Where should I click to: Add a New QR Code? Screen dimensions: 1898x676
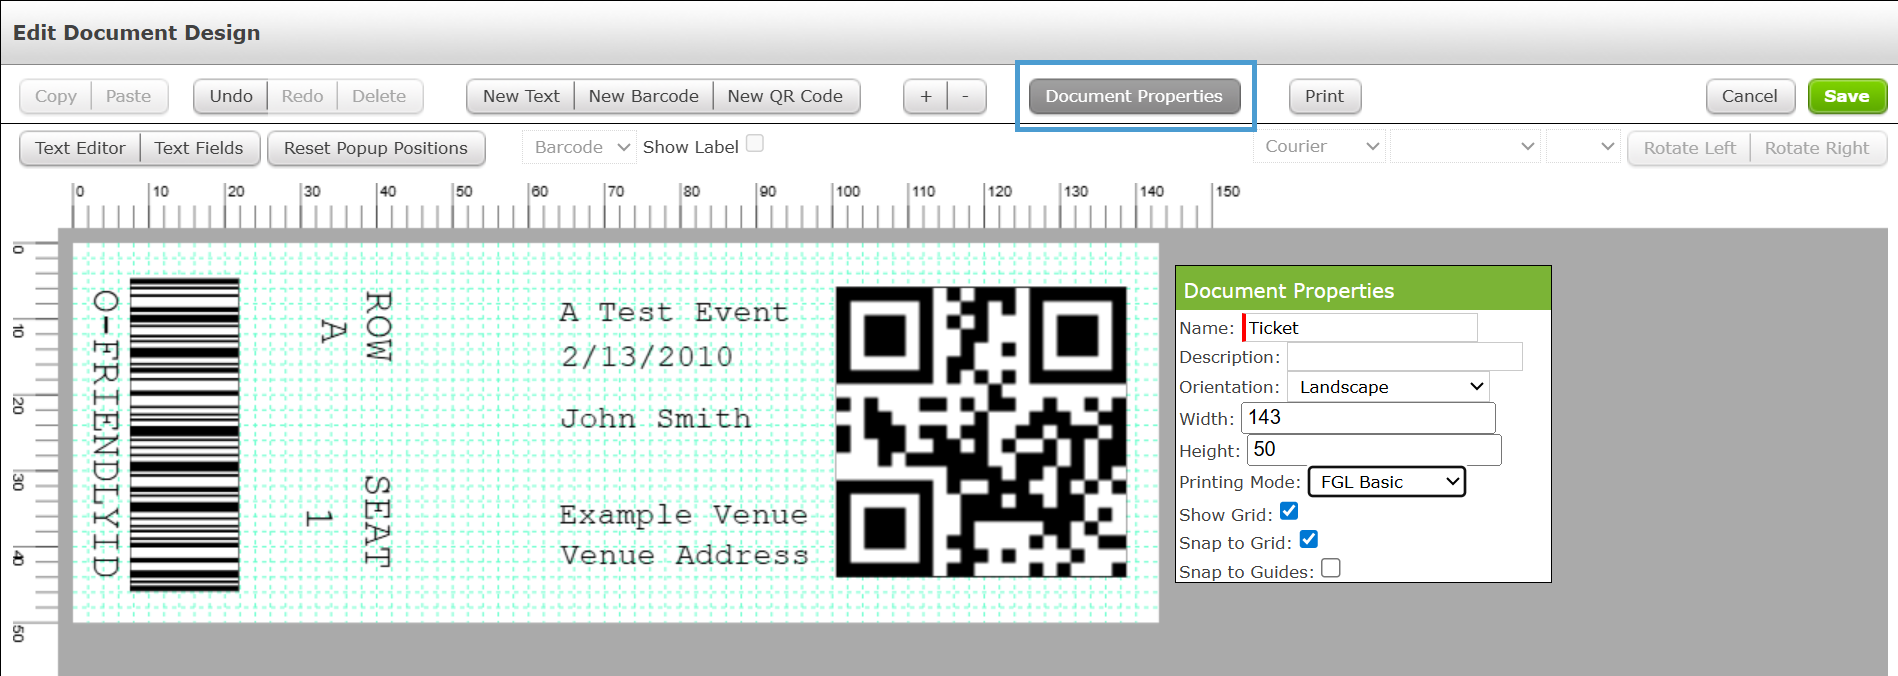click(x=785, y=96)
